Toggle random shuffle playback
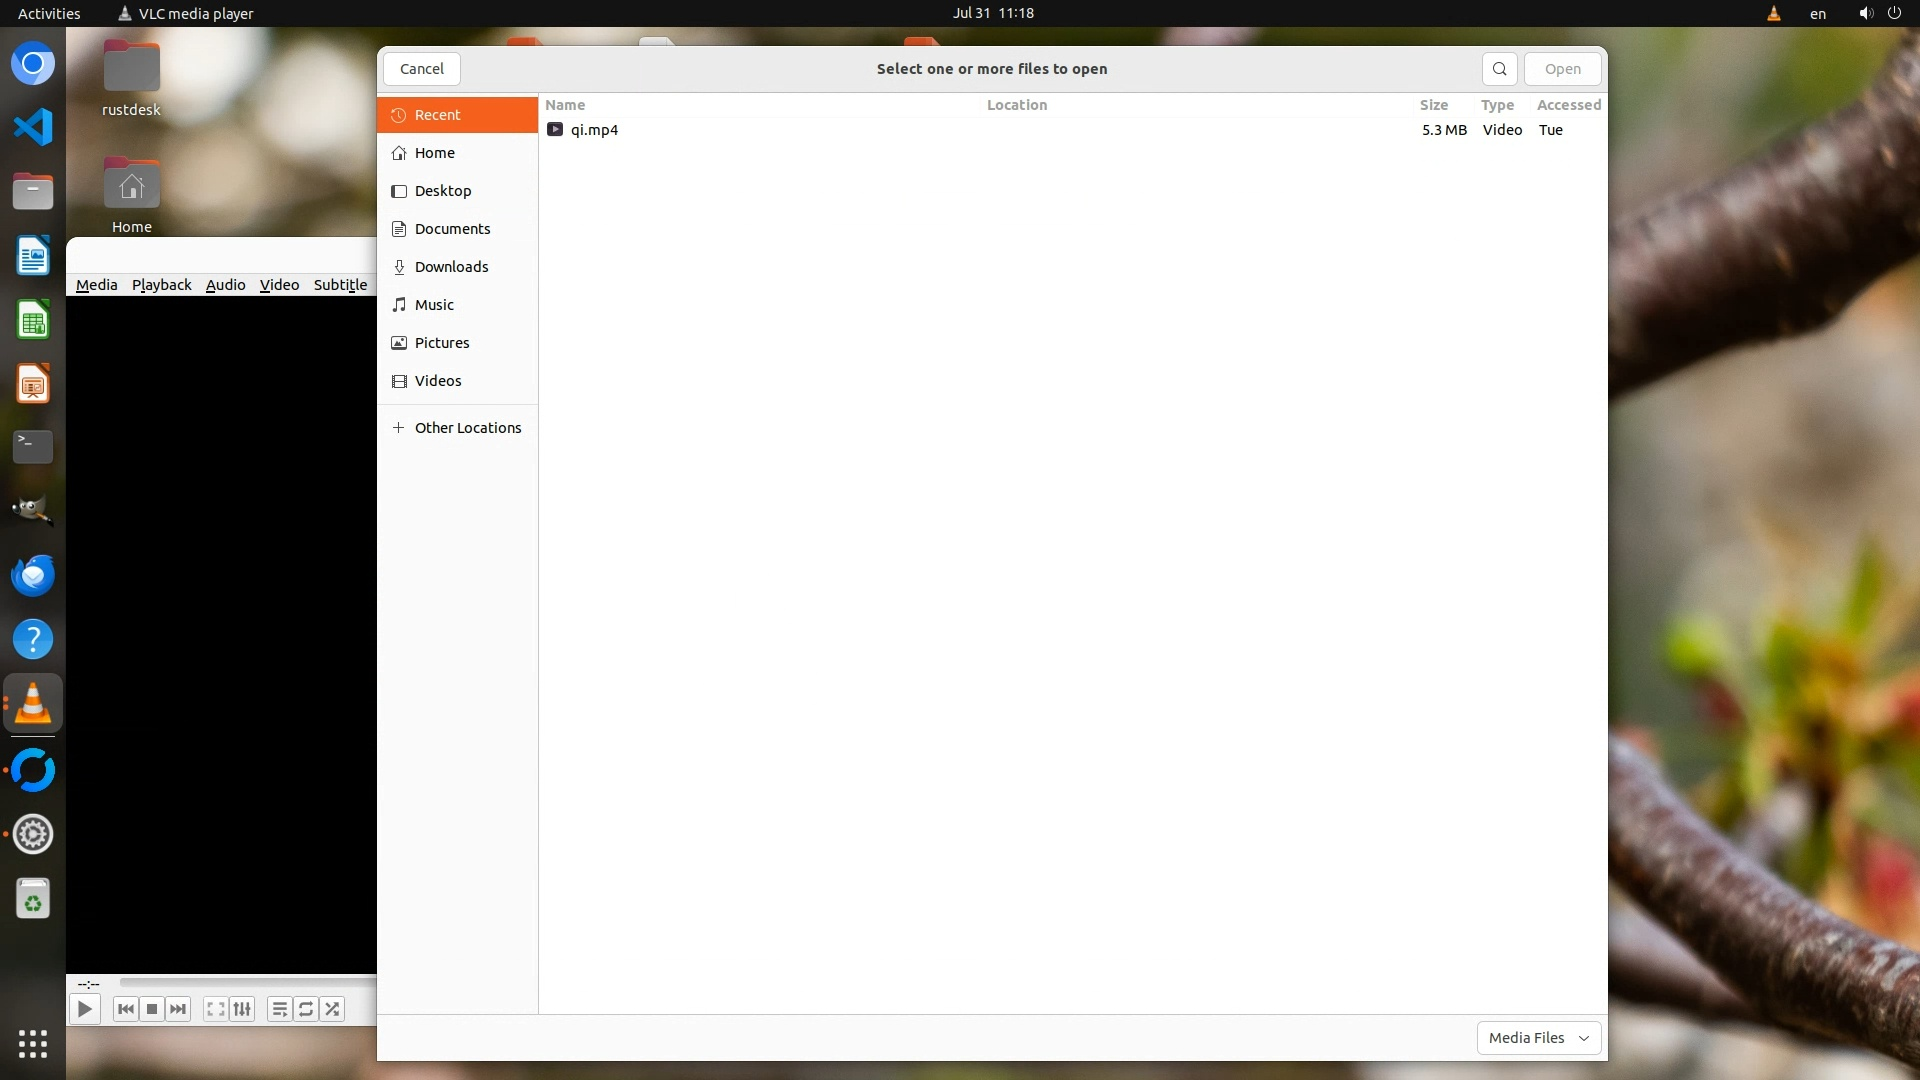This screenshot has width=1920, height=1080. click(x=332, y=1009)
